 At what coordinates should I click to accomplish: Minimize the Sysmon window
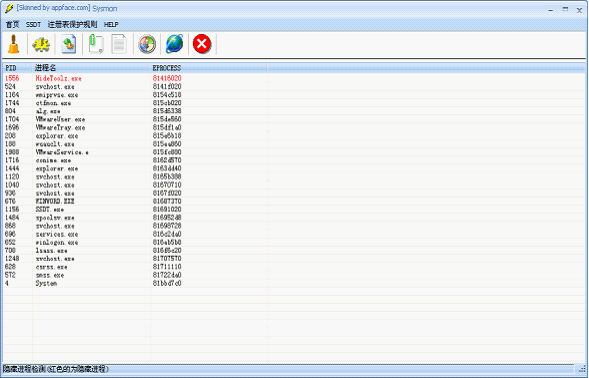pyautogui.click(x=550, y=10)
